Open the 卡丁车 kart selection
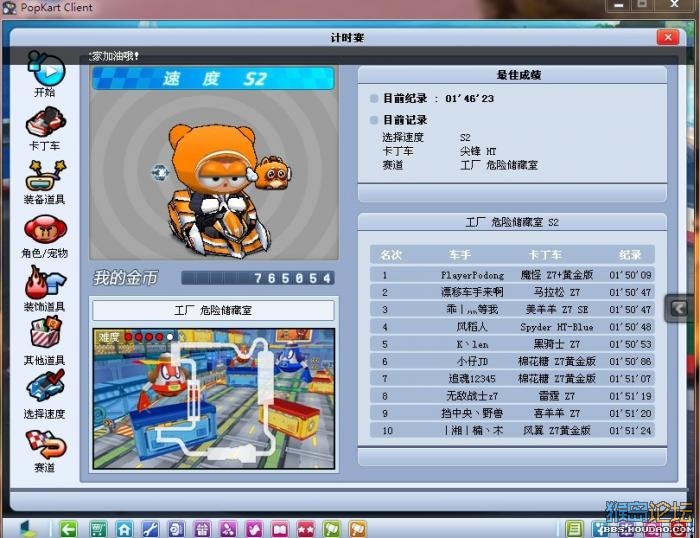Viewport: 700px width, 538px height. click(45, 128)
